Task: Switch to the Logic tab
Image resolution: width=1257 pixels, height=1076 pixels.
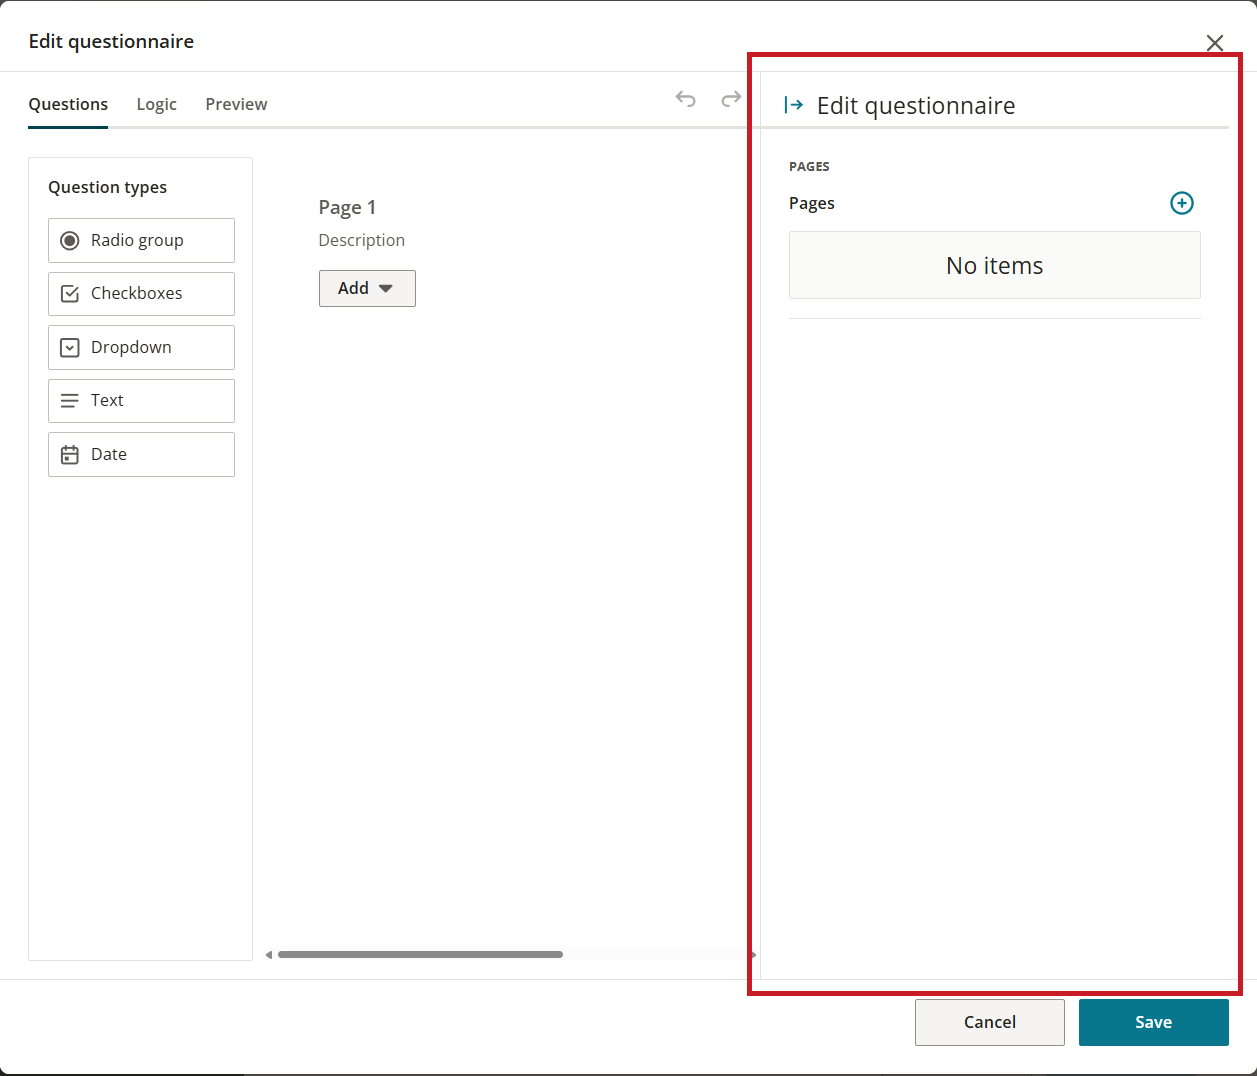Action: coord(156,104)
